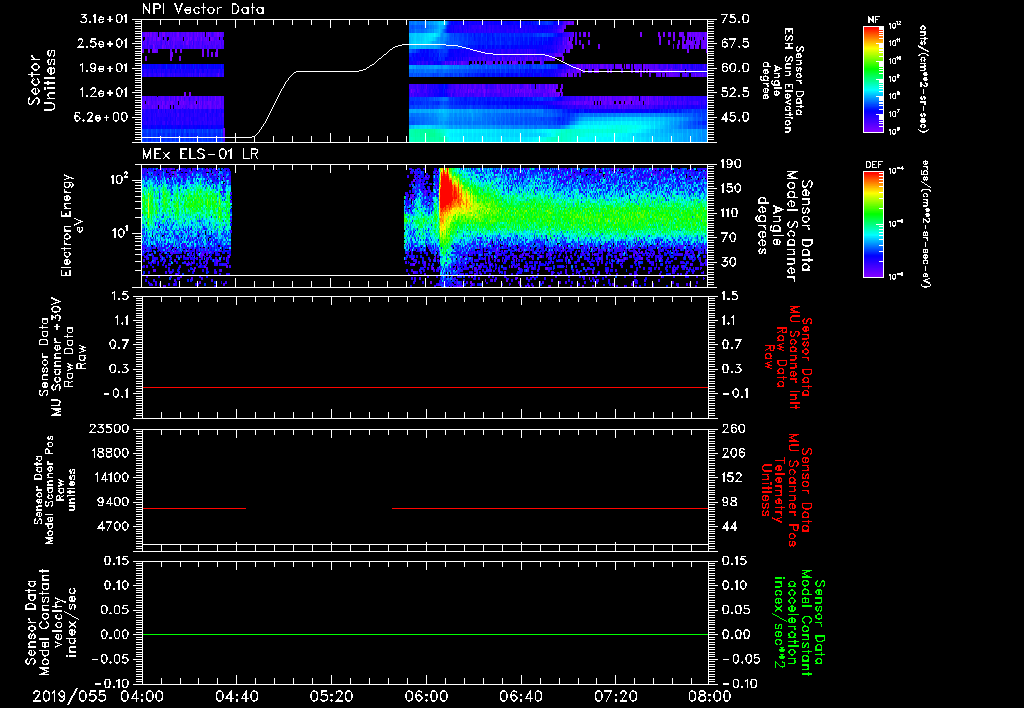1024x708 pixels.
Task: Click the red burst in the ELS spectrogram
Action: tap(448, 193)
